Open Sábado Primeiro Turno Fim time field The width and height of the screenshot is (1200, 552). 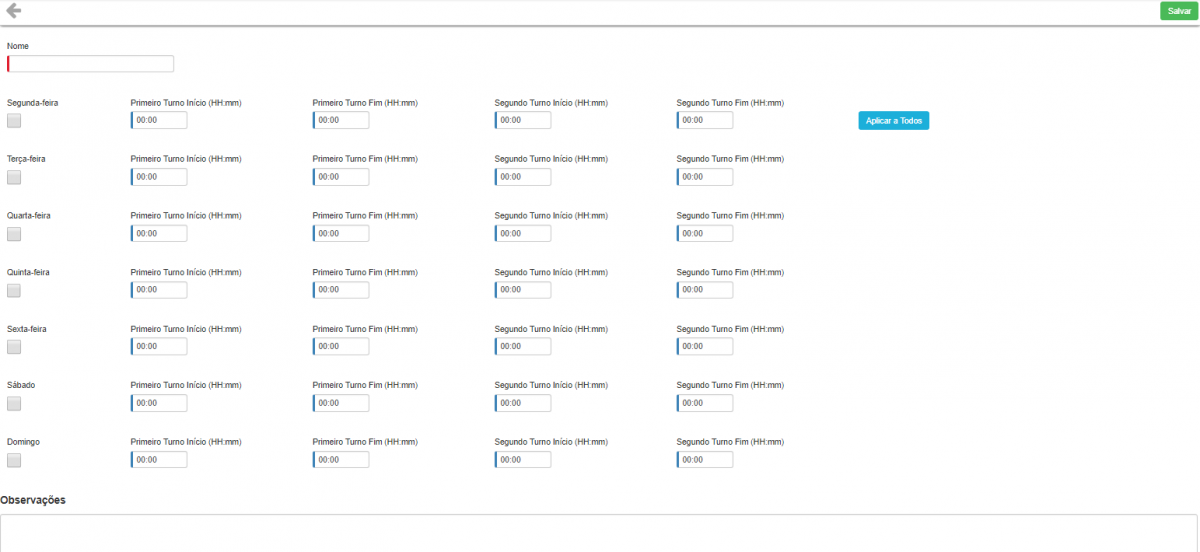point(341,403)
